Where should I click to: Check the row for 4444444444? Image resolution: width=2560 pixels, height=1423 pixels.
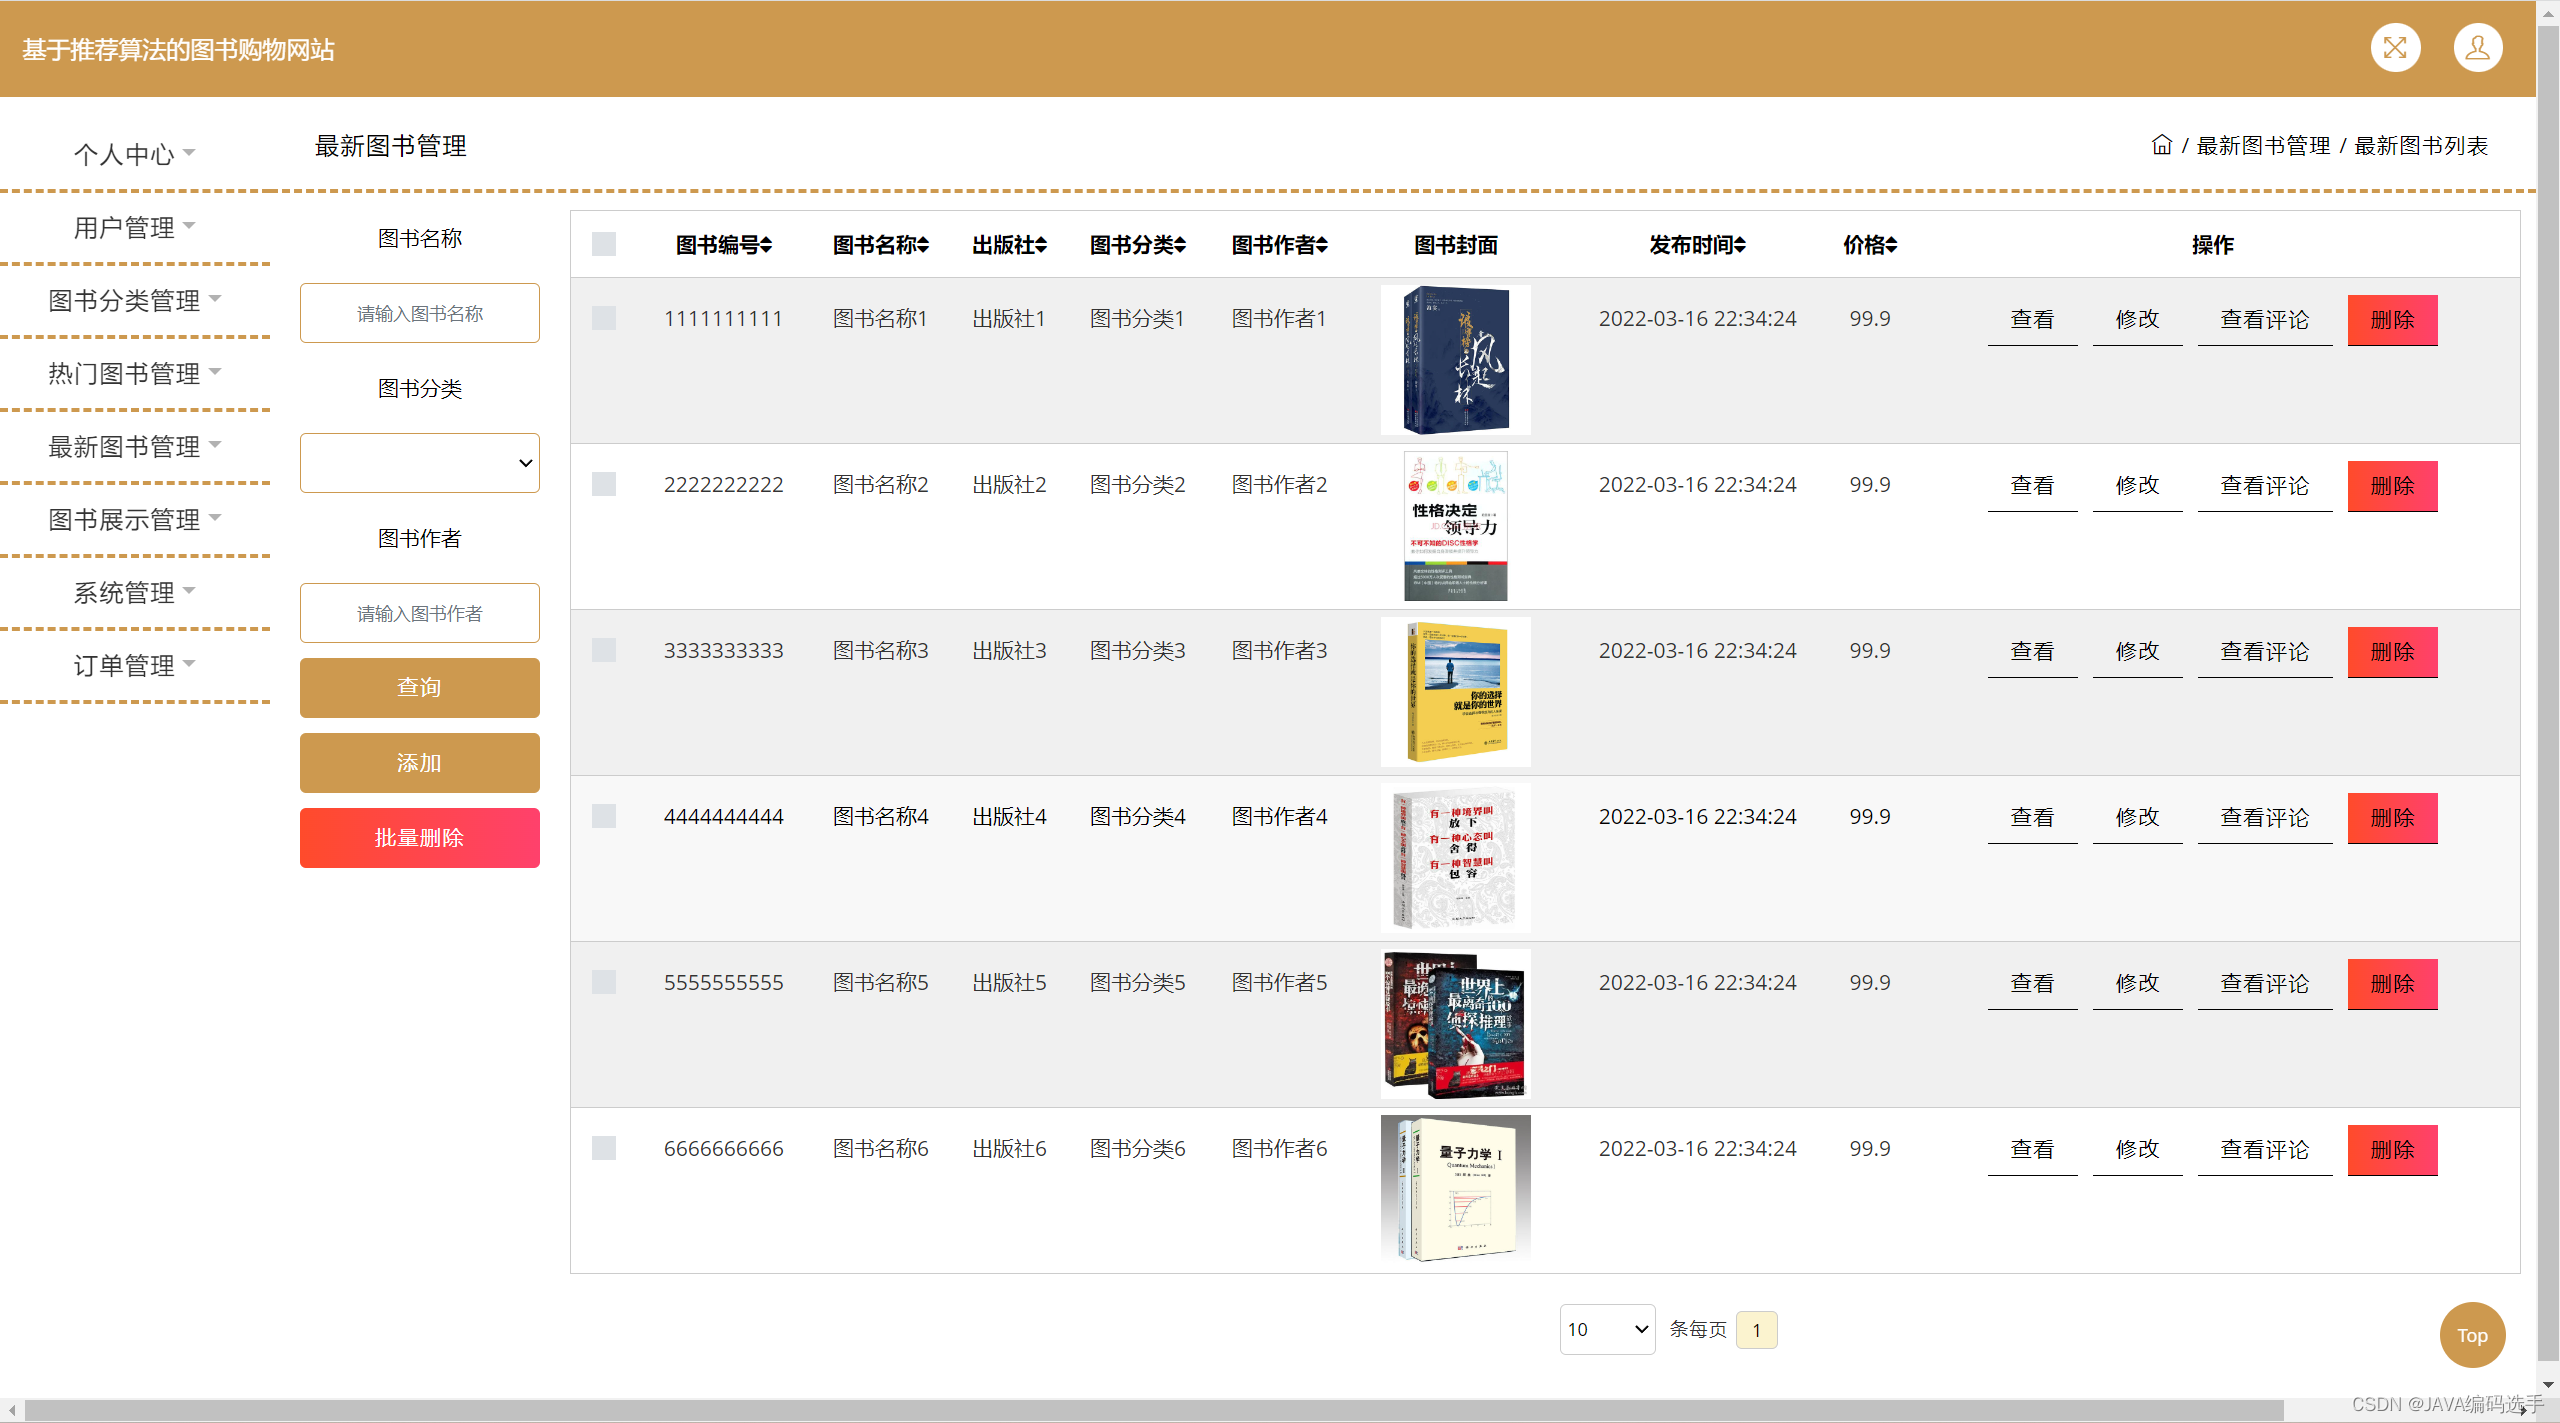click(x=604, y=816)
